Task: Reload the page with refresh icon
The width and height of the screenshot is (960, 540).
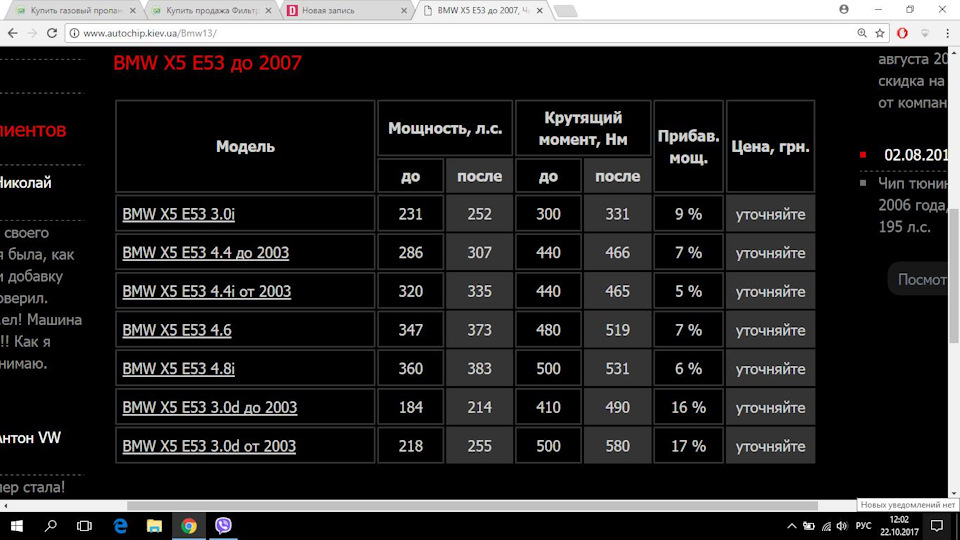Action: click(x=52, y=33)
